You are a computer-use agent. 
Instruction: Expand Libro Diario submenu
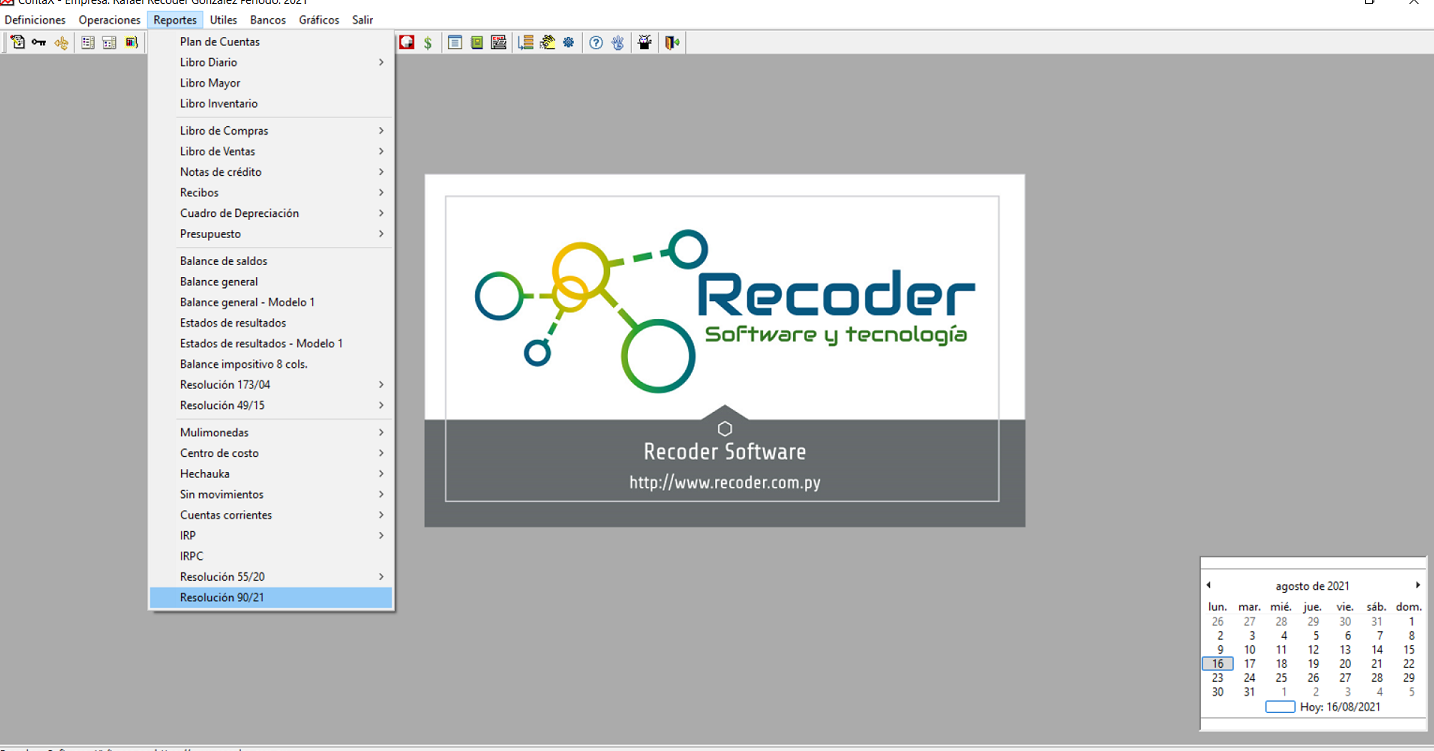point(271,62)
